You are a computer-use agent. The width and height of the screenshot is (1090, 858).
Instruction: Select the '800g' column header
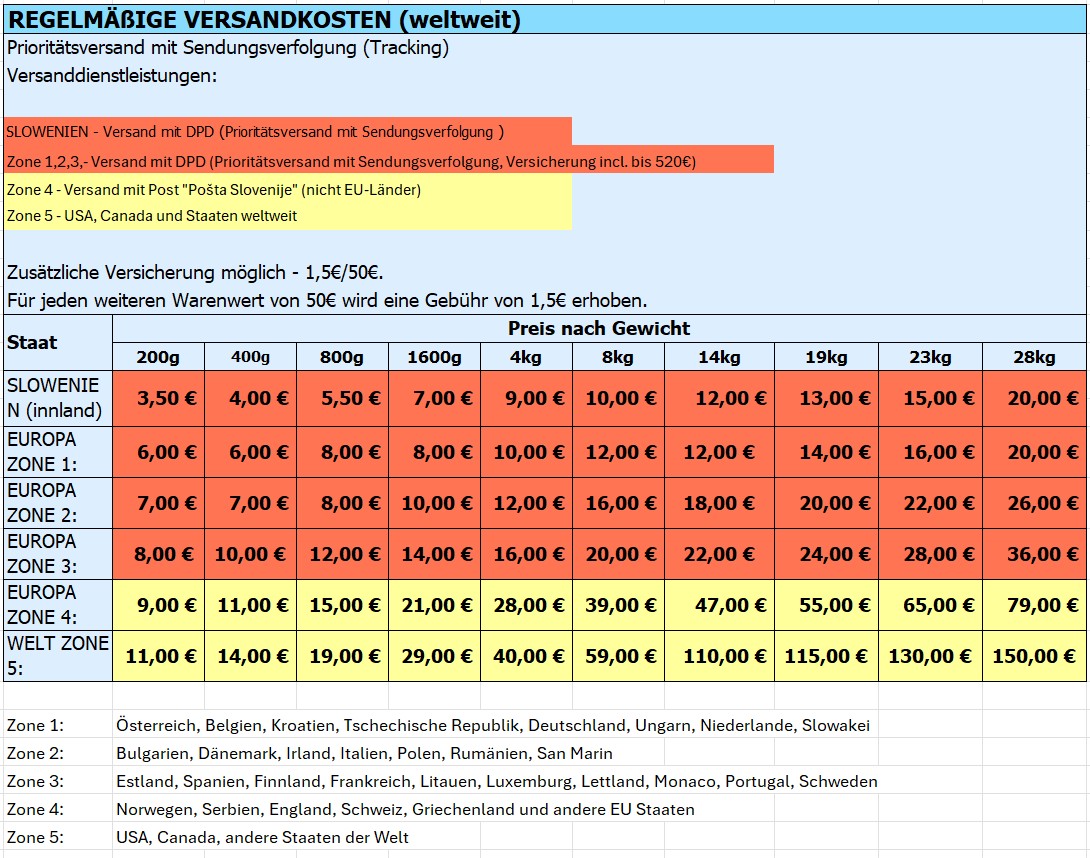coord(342,357)
